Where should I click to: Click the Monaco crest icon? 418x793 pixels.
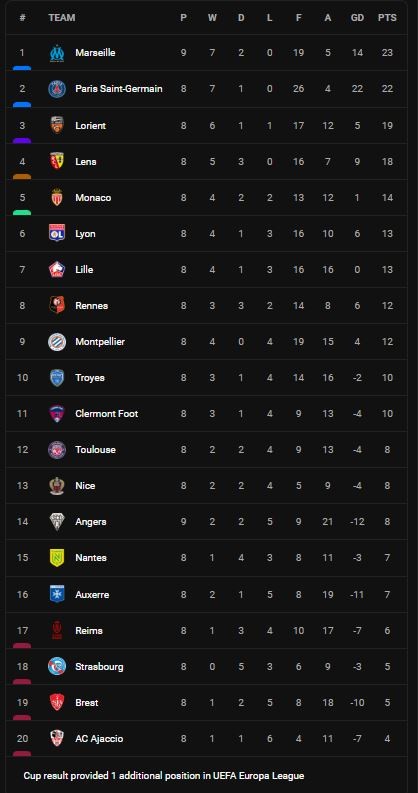pos(57,197)
